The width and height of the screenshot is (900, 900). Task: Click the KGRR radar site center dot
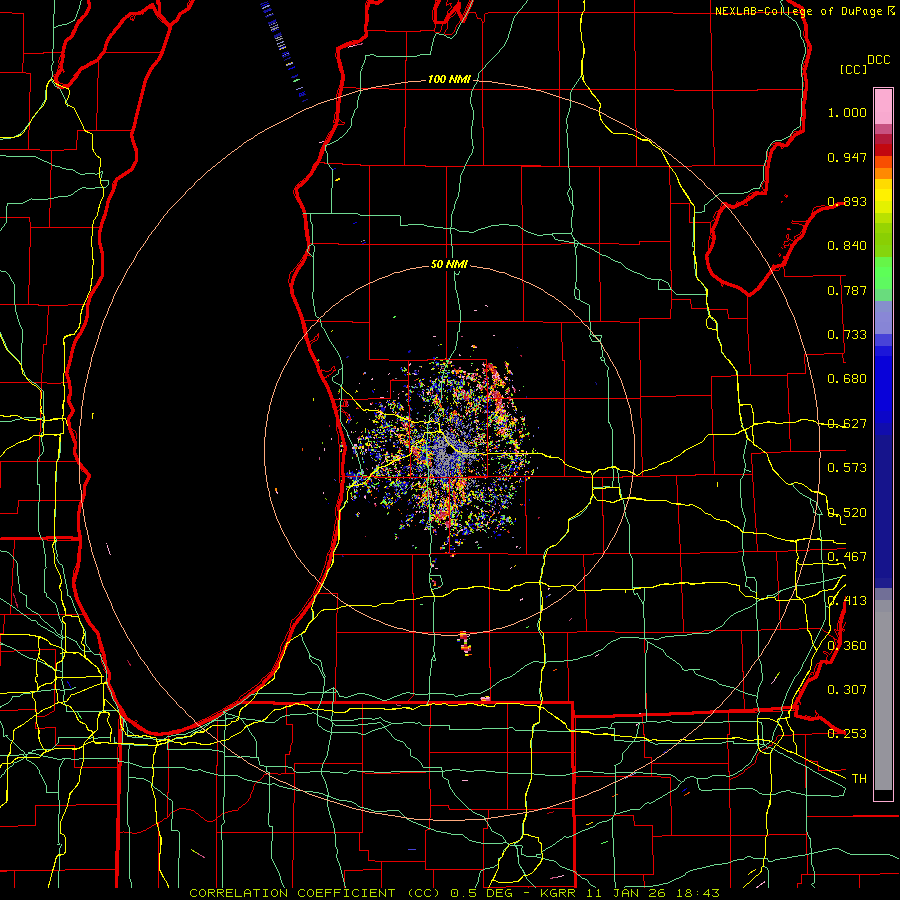[449, 451]
